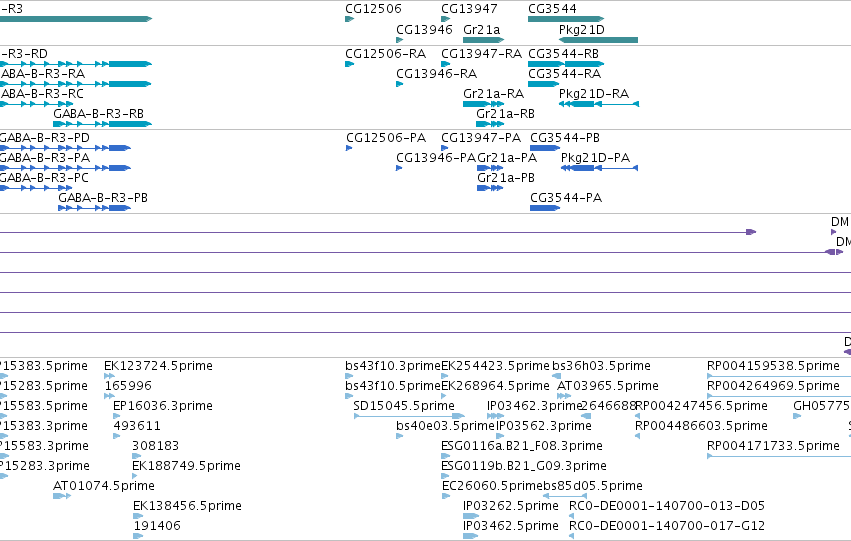The height and width of the screenshot is (541, 851).
Task: Select EST RP004171733.5prime
Action: [x=773, y=446]
